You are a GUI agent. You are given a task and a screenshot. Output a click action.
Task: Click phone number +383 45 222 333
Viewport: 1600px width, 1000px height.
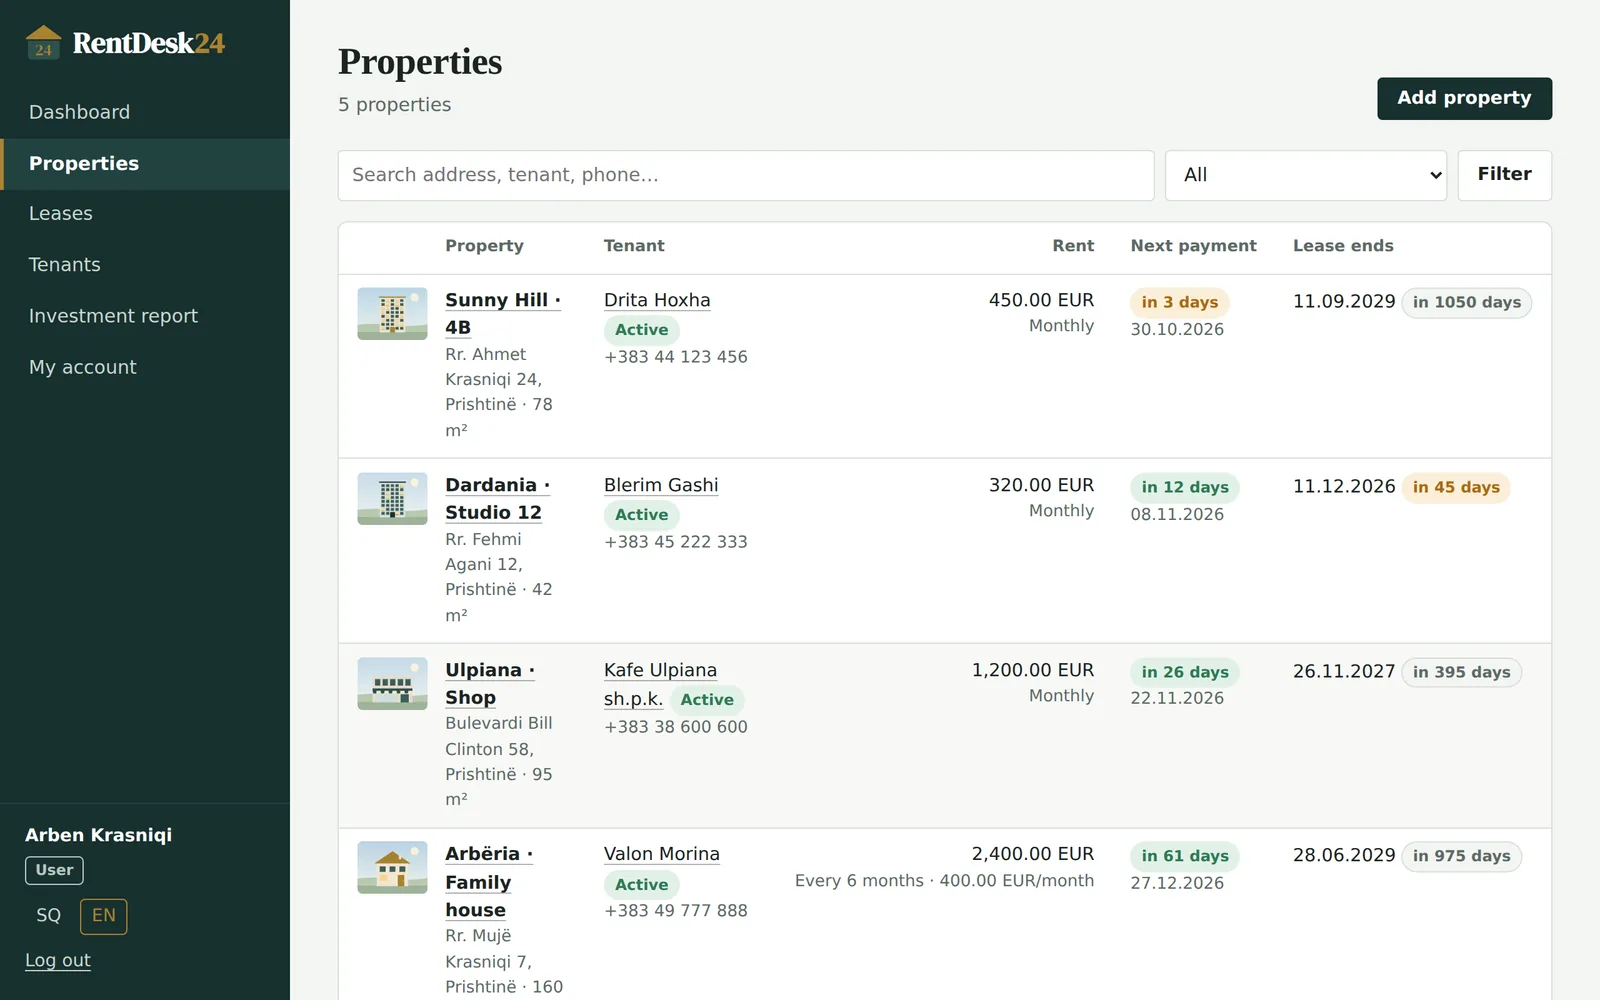676,542
